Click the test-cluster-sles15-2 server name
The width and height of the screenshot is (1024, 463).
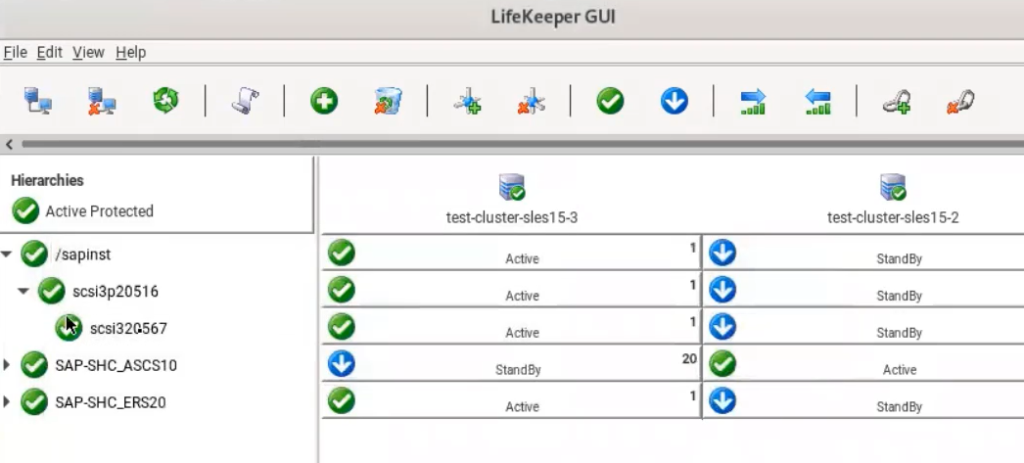point(893,217)
